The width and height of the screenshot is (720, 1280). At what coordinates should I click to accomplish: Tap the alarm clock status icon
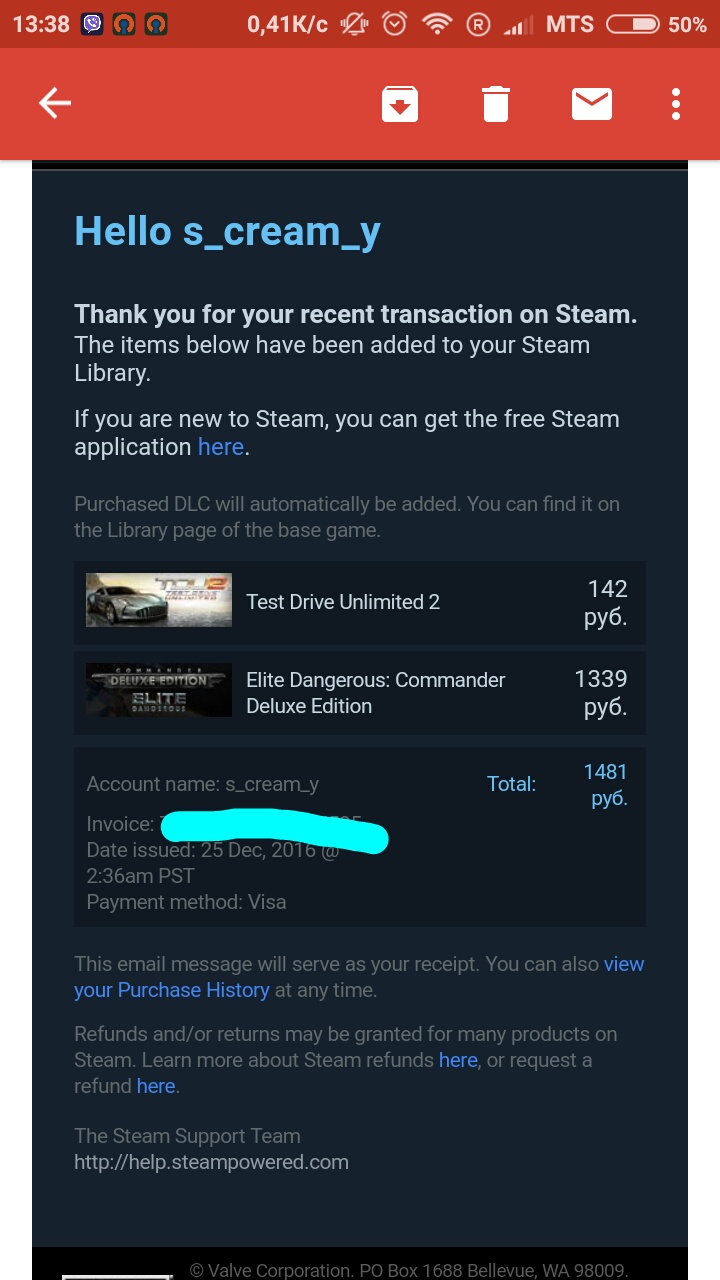tap(395, 24)
